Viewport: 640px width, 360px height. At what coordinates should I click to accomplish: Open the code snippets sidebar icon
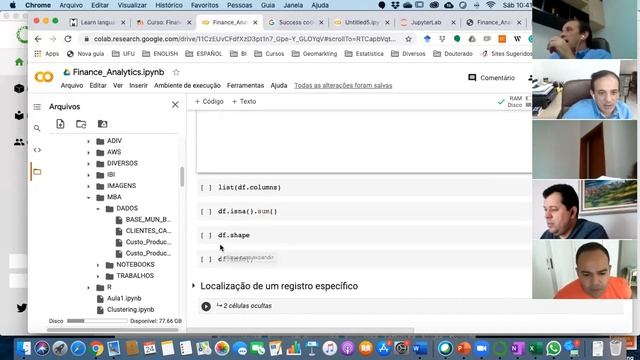tap(37, 150)
